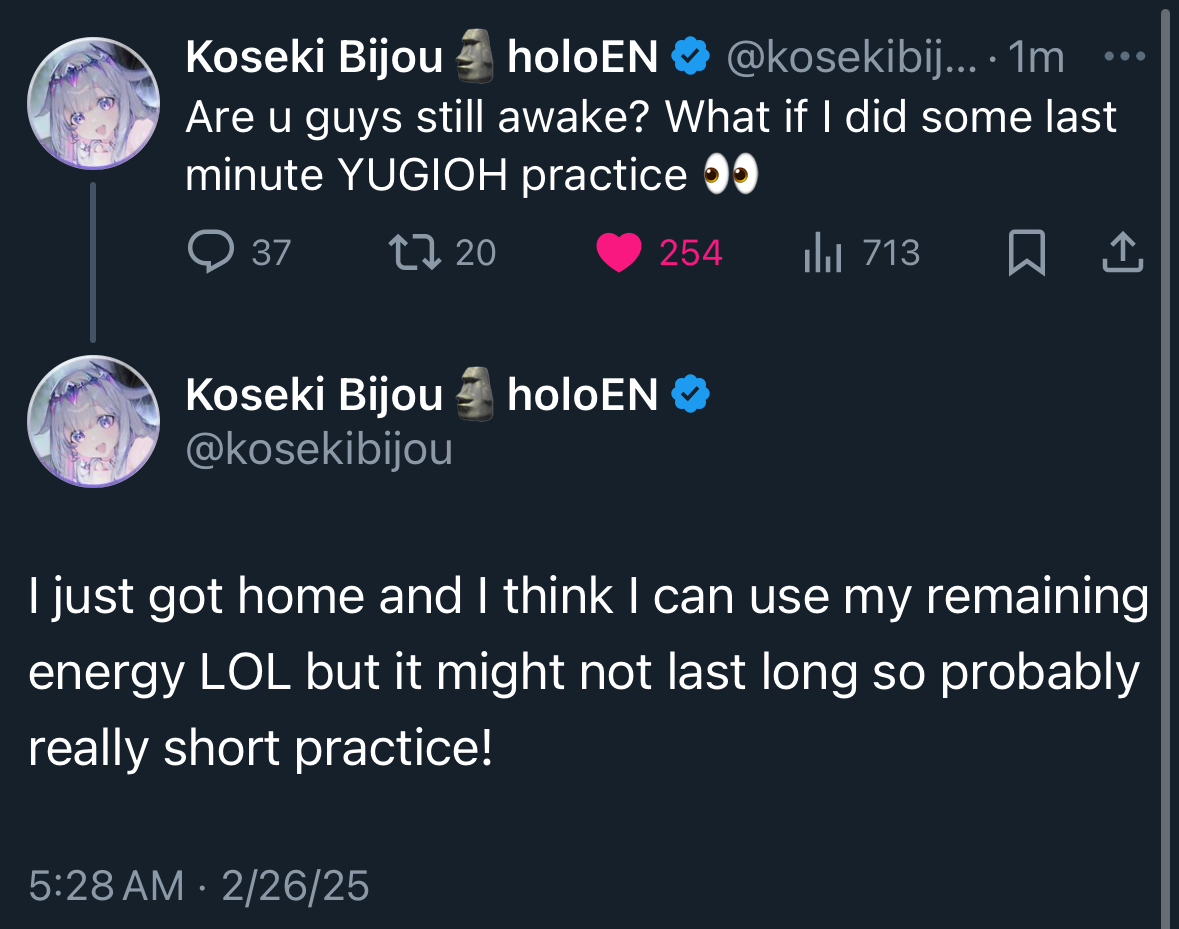Image resolution: width=1179 pixels, height=929 pixels.
Task: Tap the top tweet profile avatar
Action: click(93, 104)
